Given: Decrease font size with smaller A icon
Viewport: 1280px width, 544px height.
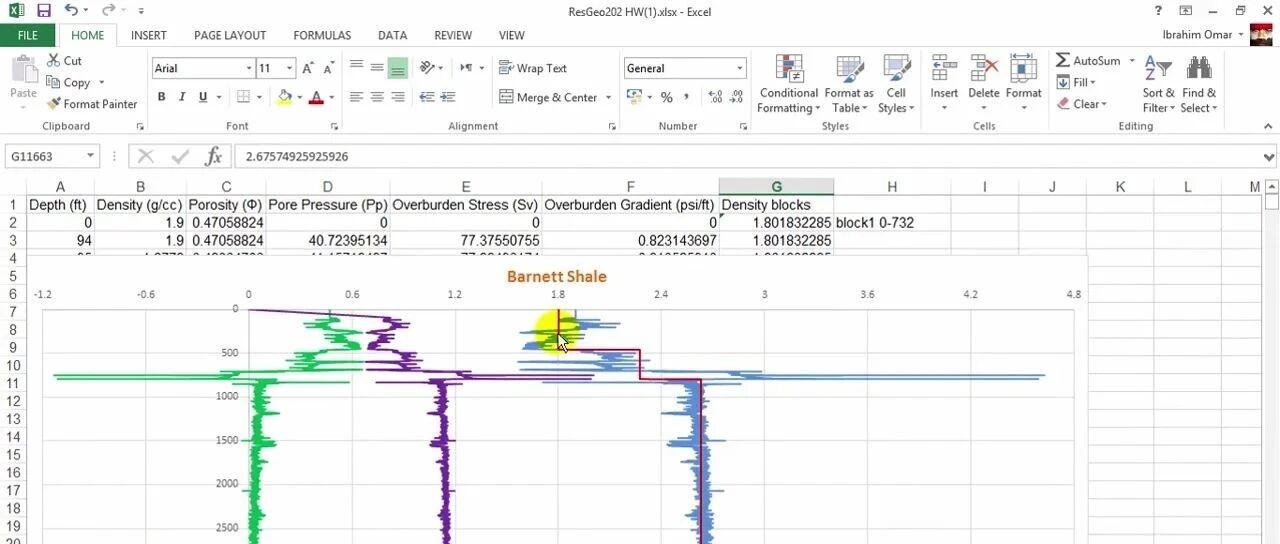Looking at the screenshot, I should (x=329, y=68).
